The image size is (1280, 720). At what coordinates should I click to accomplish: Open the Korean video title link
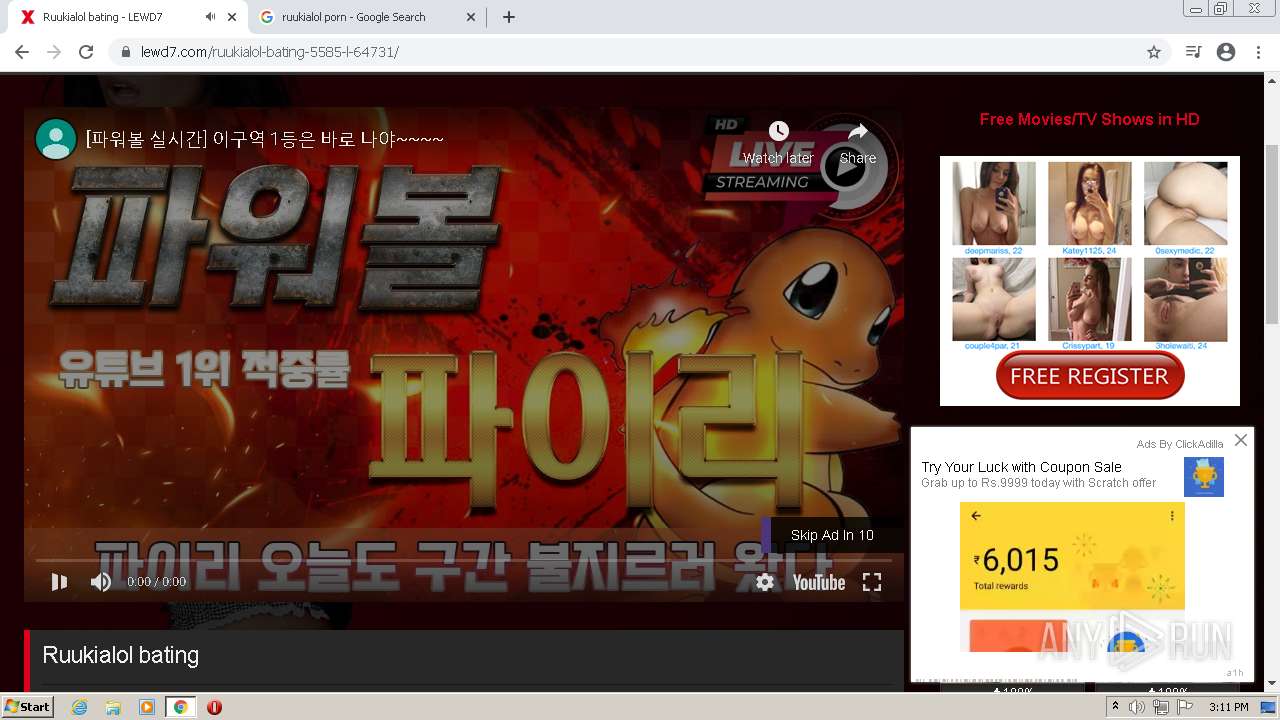coord(265,139)
